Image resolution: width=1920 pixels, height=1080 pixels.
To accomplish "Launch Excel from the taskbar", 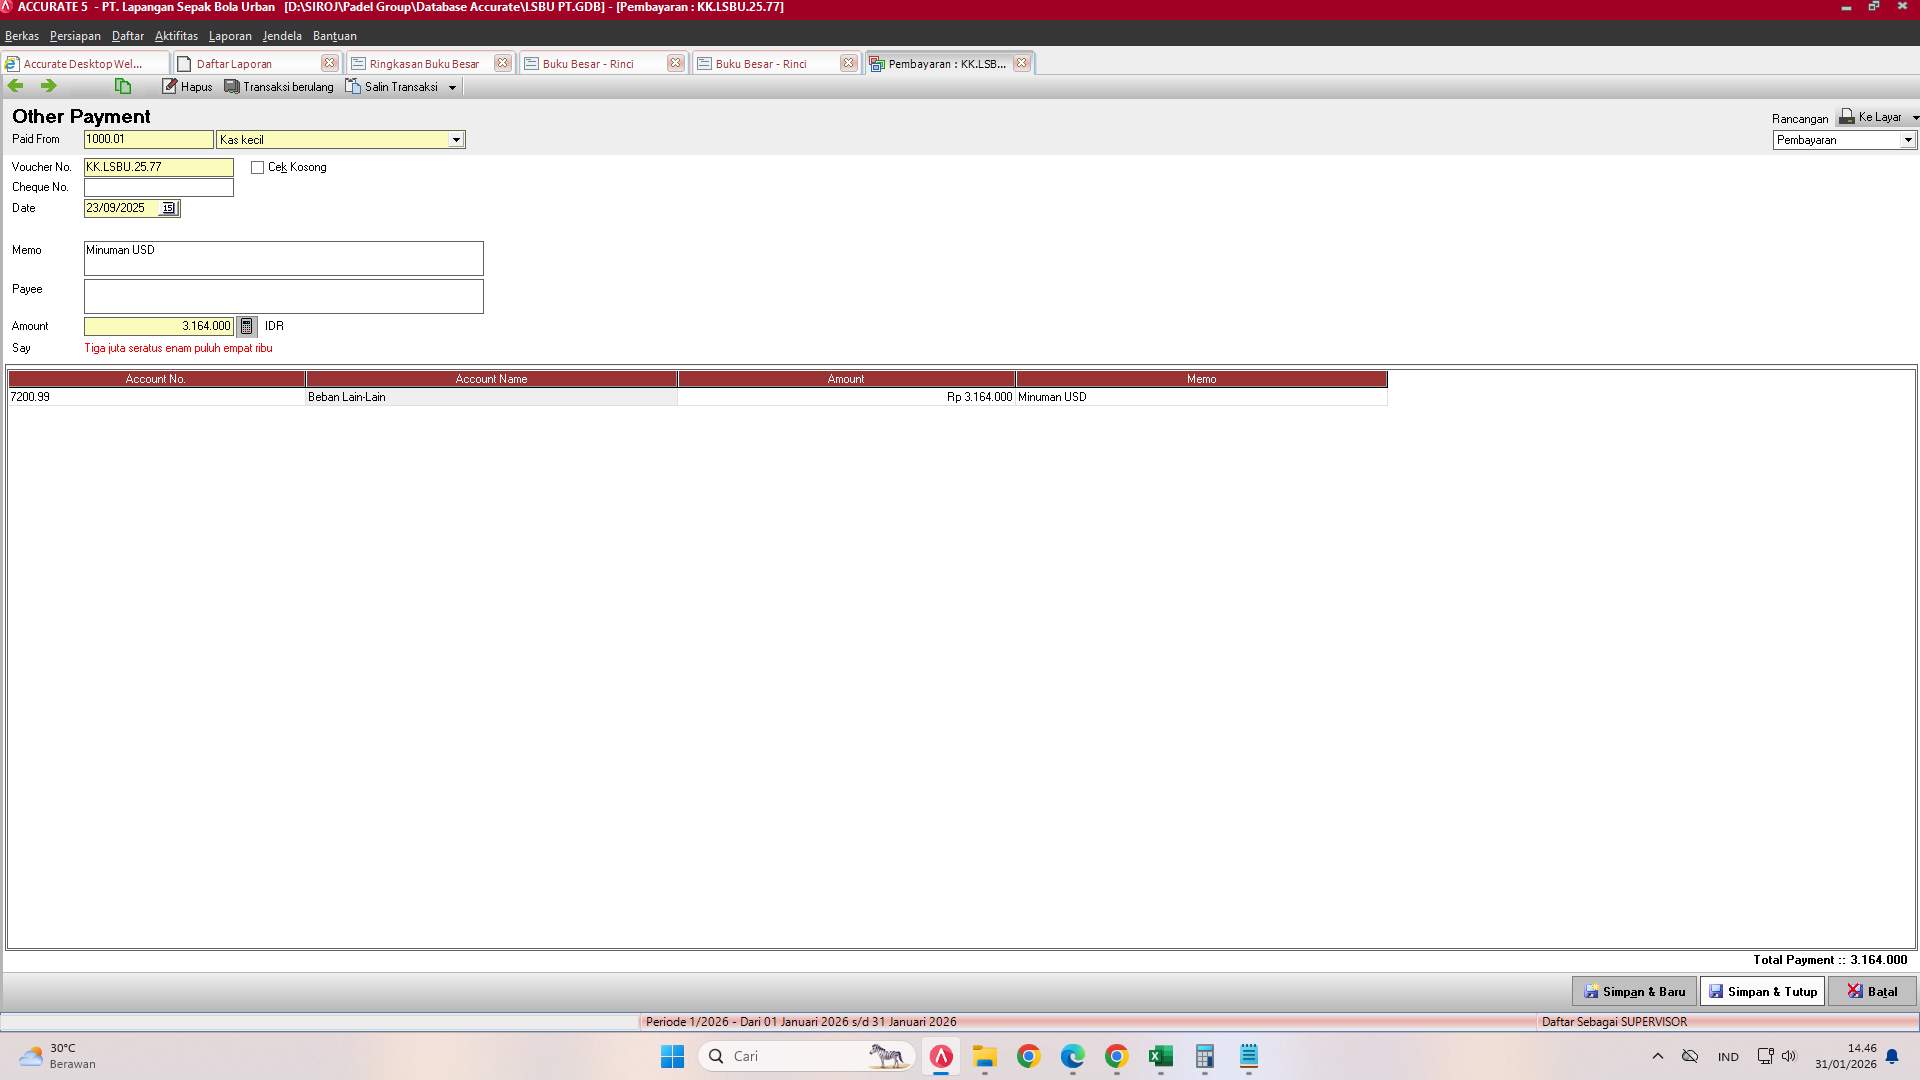I will coord(1160,1056).
